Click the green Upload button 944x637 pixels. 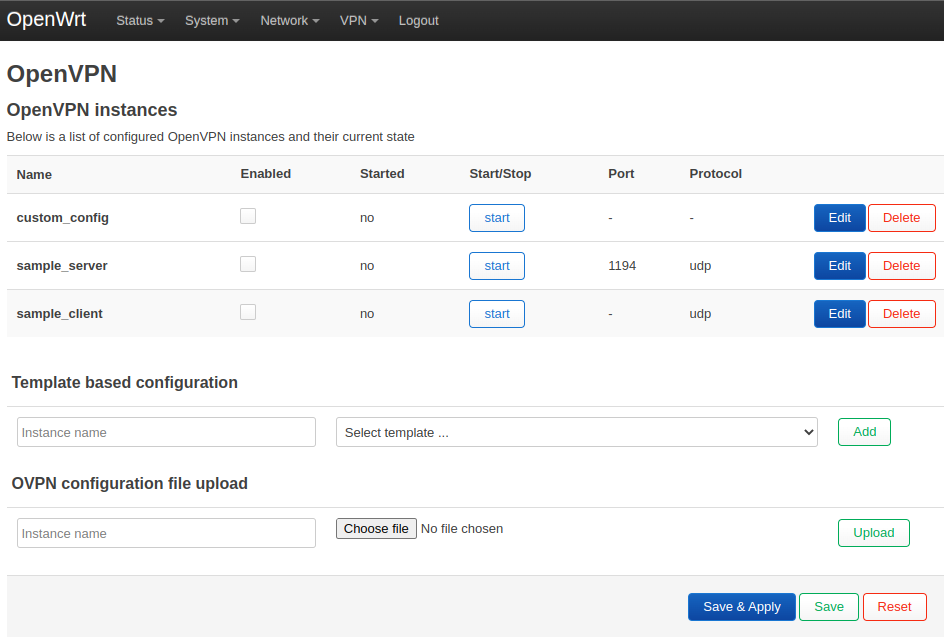[873, 533]
